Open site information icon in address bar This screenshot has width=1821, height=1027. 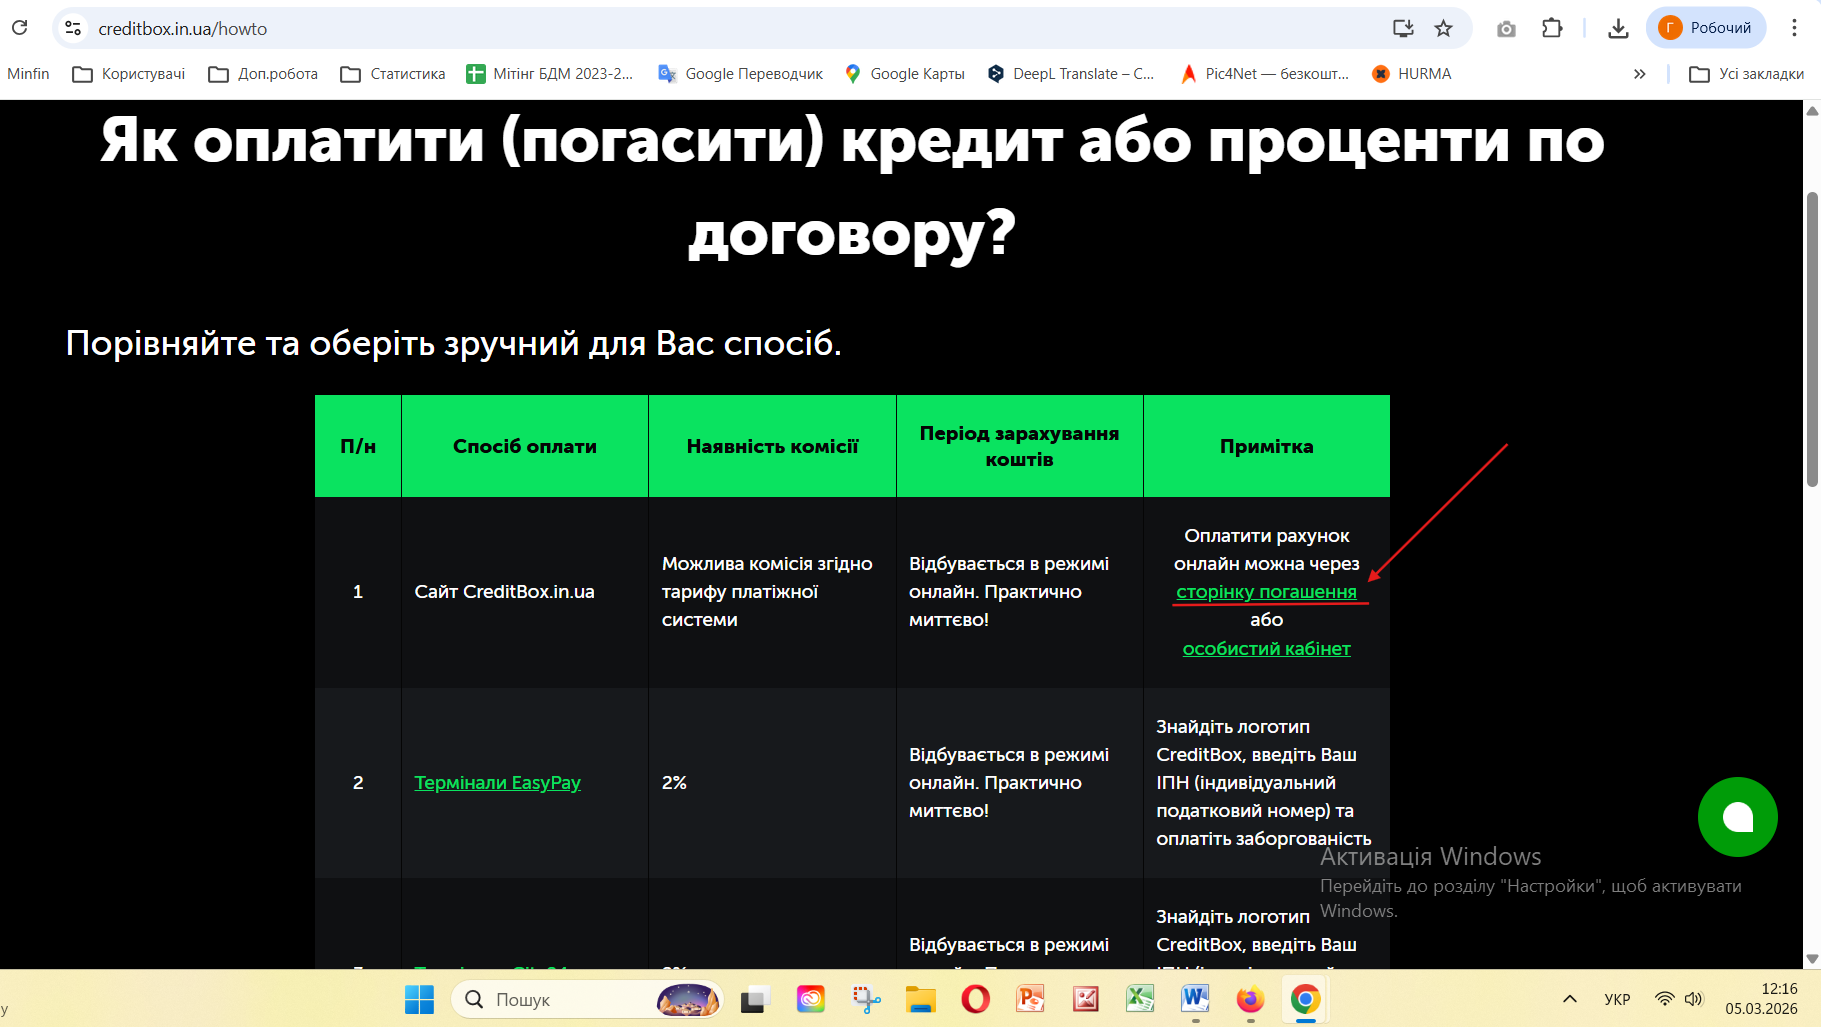[73, 28]
